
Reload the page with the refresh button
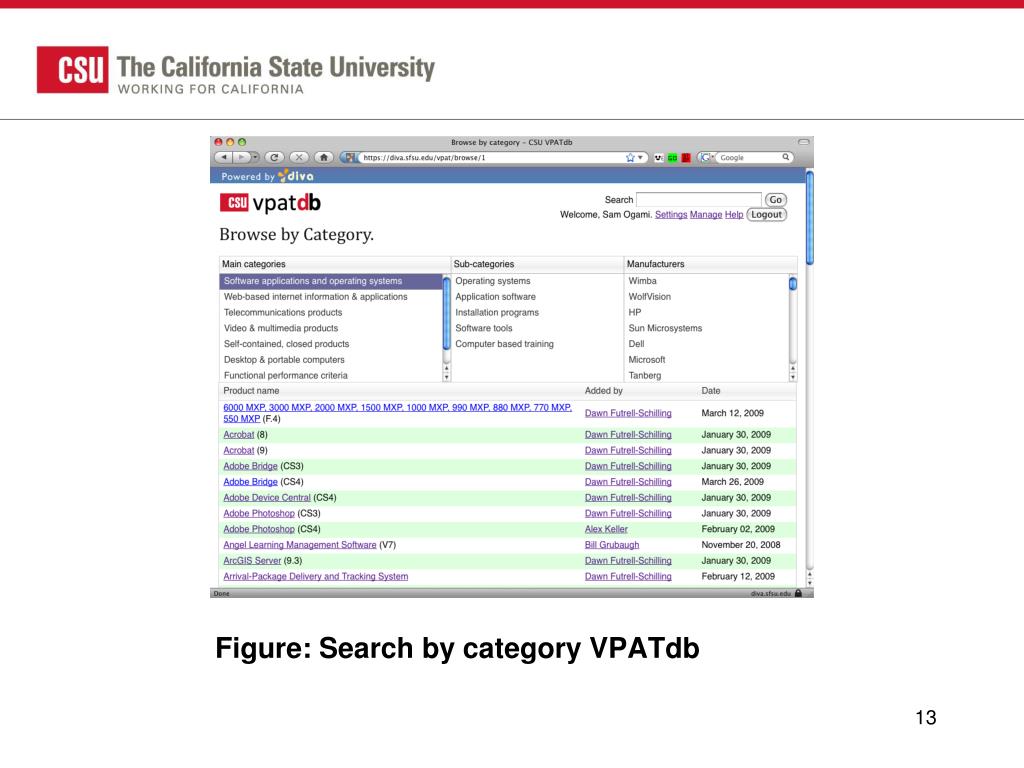pyautogui.click(x=274, y=157)
